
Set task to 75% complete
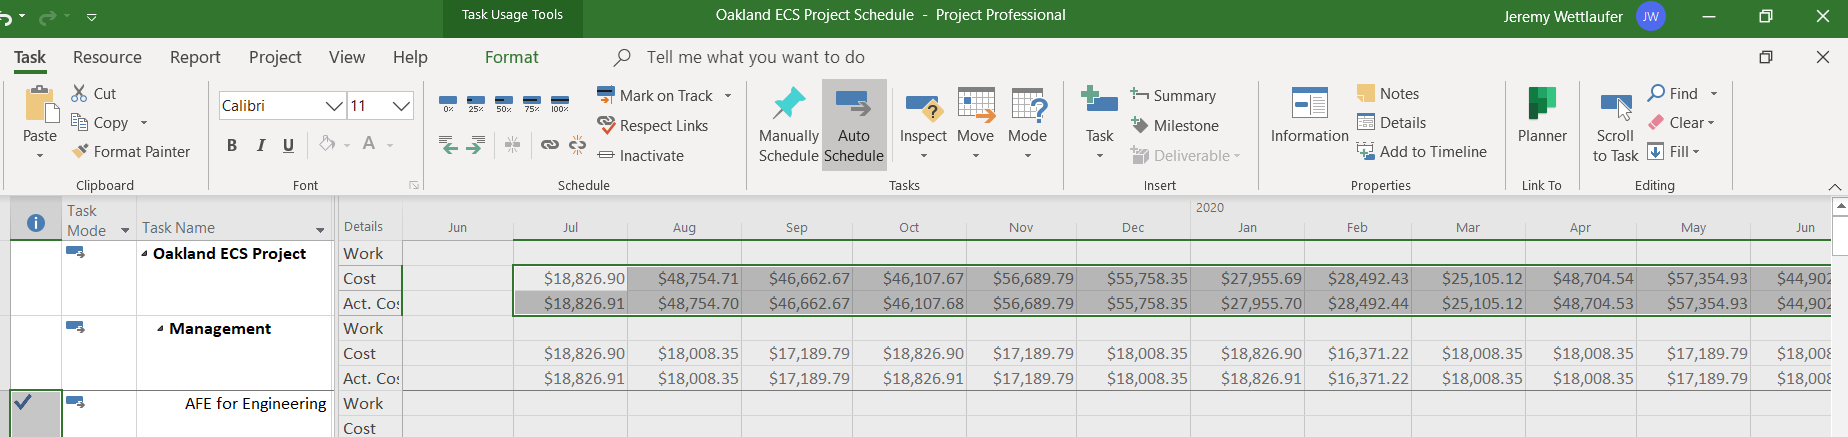click(532, 103)
